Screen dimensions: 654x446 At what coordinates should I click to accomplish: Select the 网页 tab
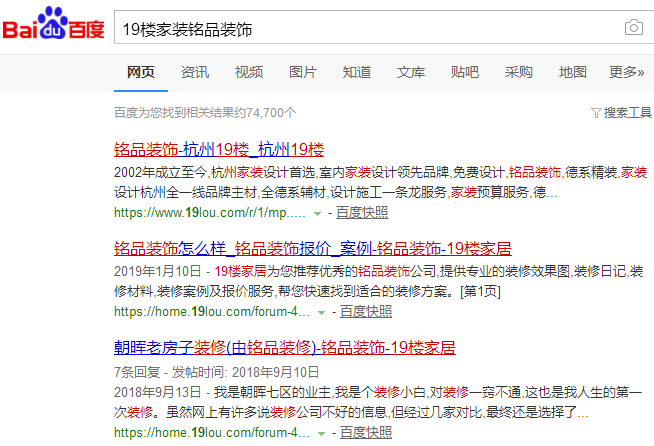pyautogui.click(x=141, y=72)
